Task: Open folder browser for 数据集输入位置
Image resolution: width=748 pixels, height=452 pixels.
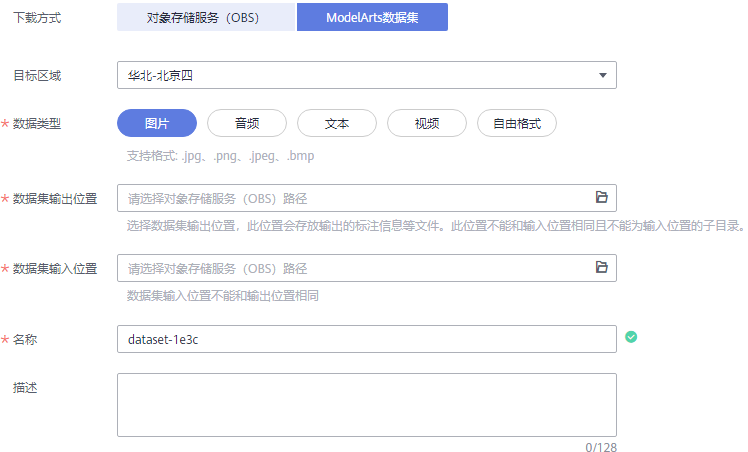Action: coord(602,267)
